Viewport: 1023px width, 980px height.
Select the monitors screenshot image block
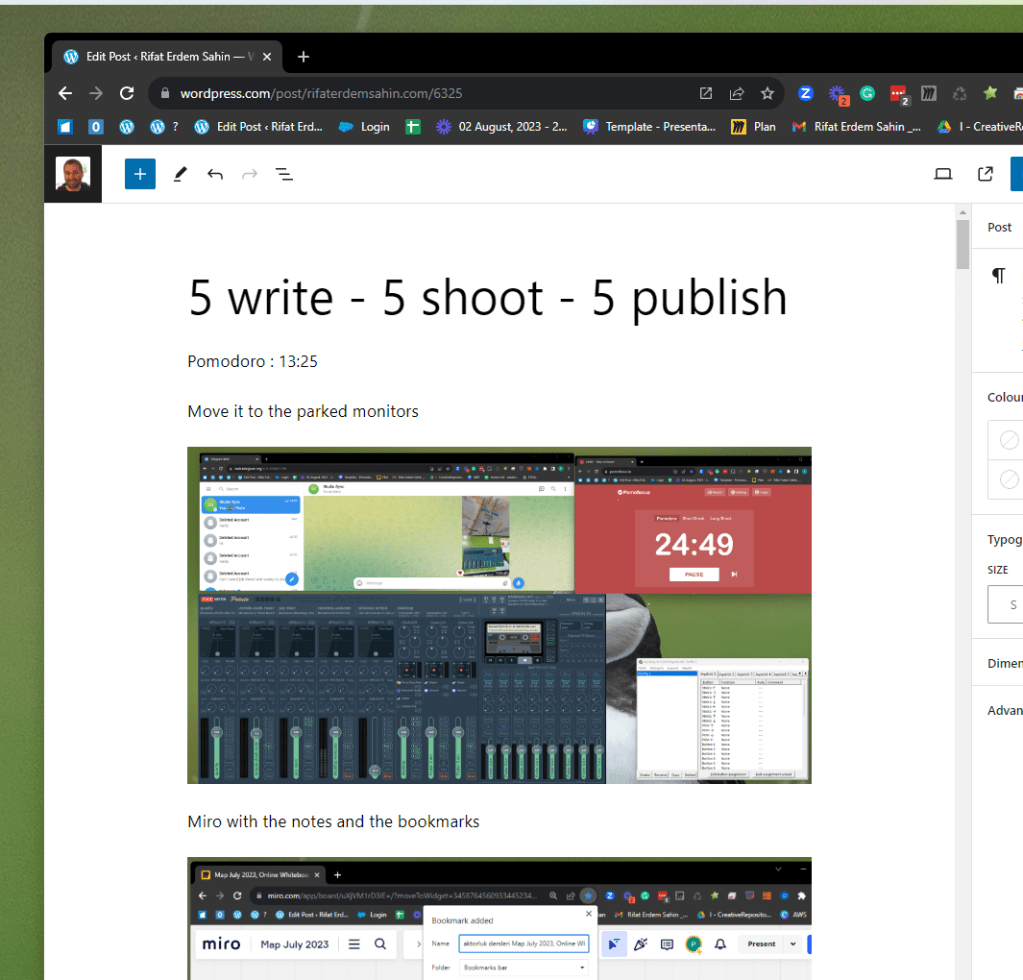click(x=499, y=615)
